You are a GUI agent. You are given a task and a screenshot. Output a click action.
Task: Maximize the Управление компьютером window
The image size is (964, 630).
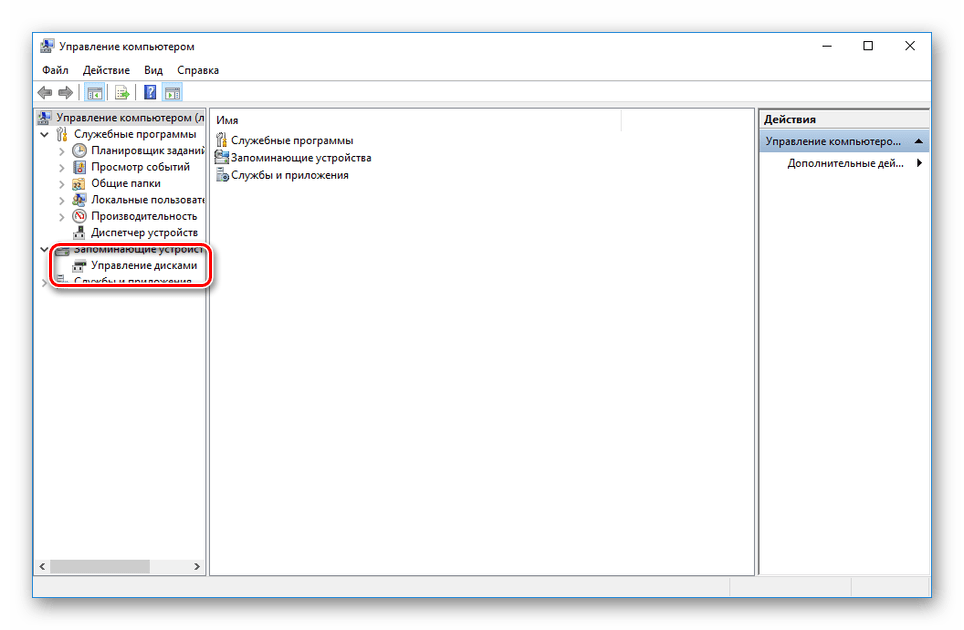868,46
